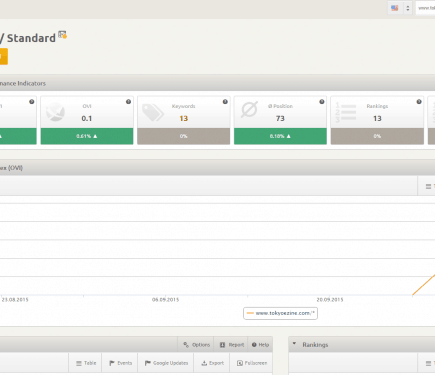Open the US flag country selector

395,8
